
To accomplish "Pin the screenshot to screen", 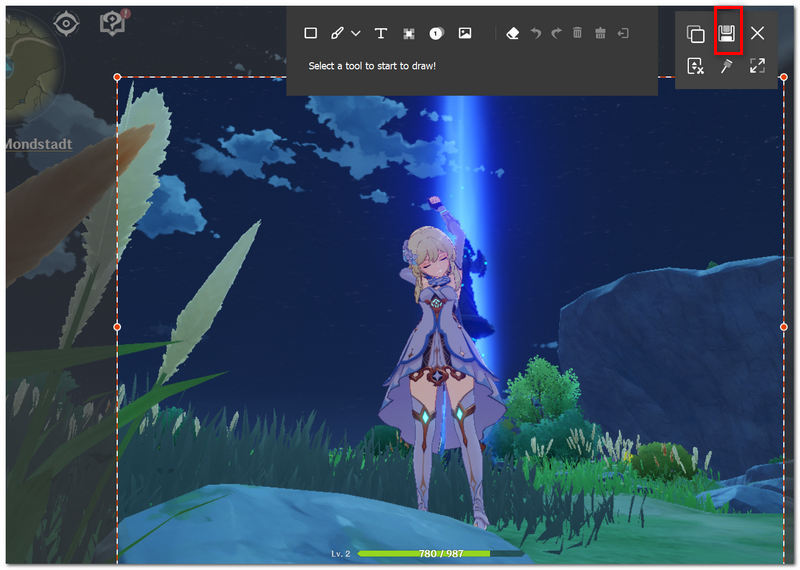I will pyautogui.click(x=727, y=66).
